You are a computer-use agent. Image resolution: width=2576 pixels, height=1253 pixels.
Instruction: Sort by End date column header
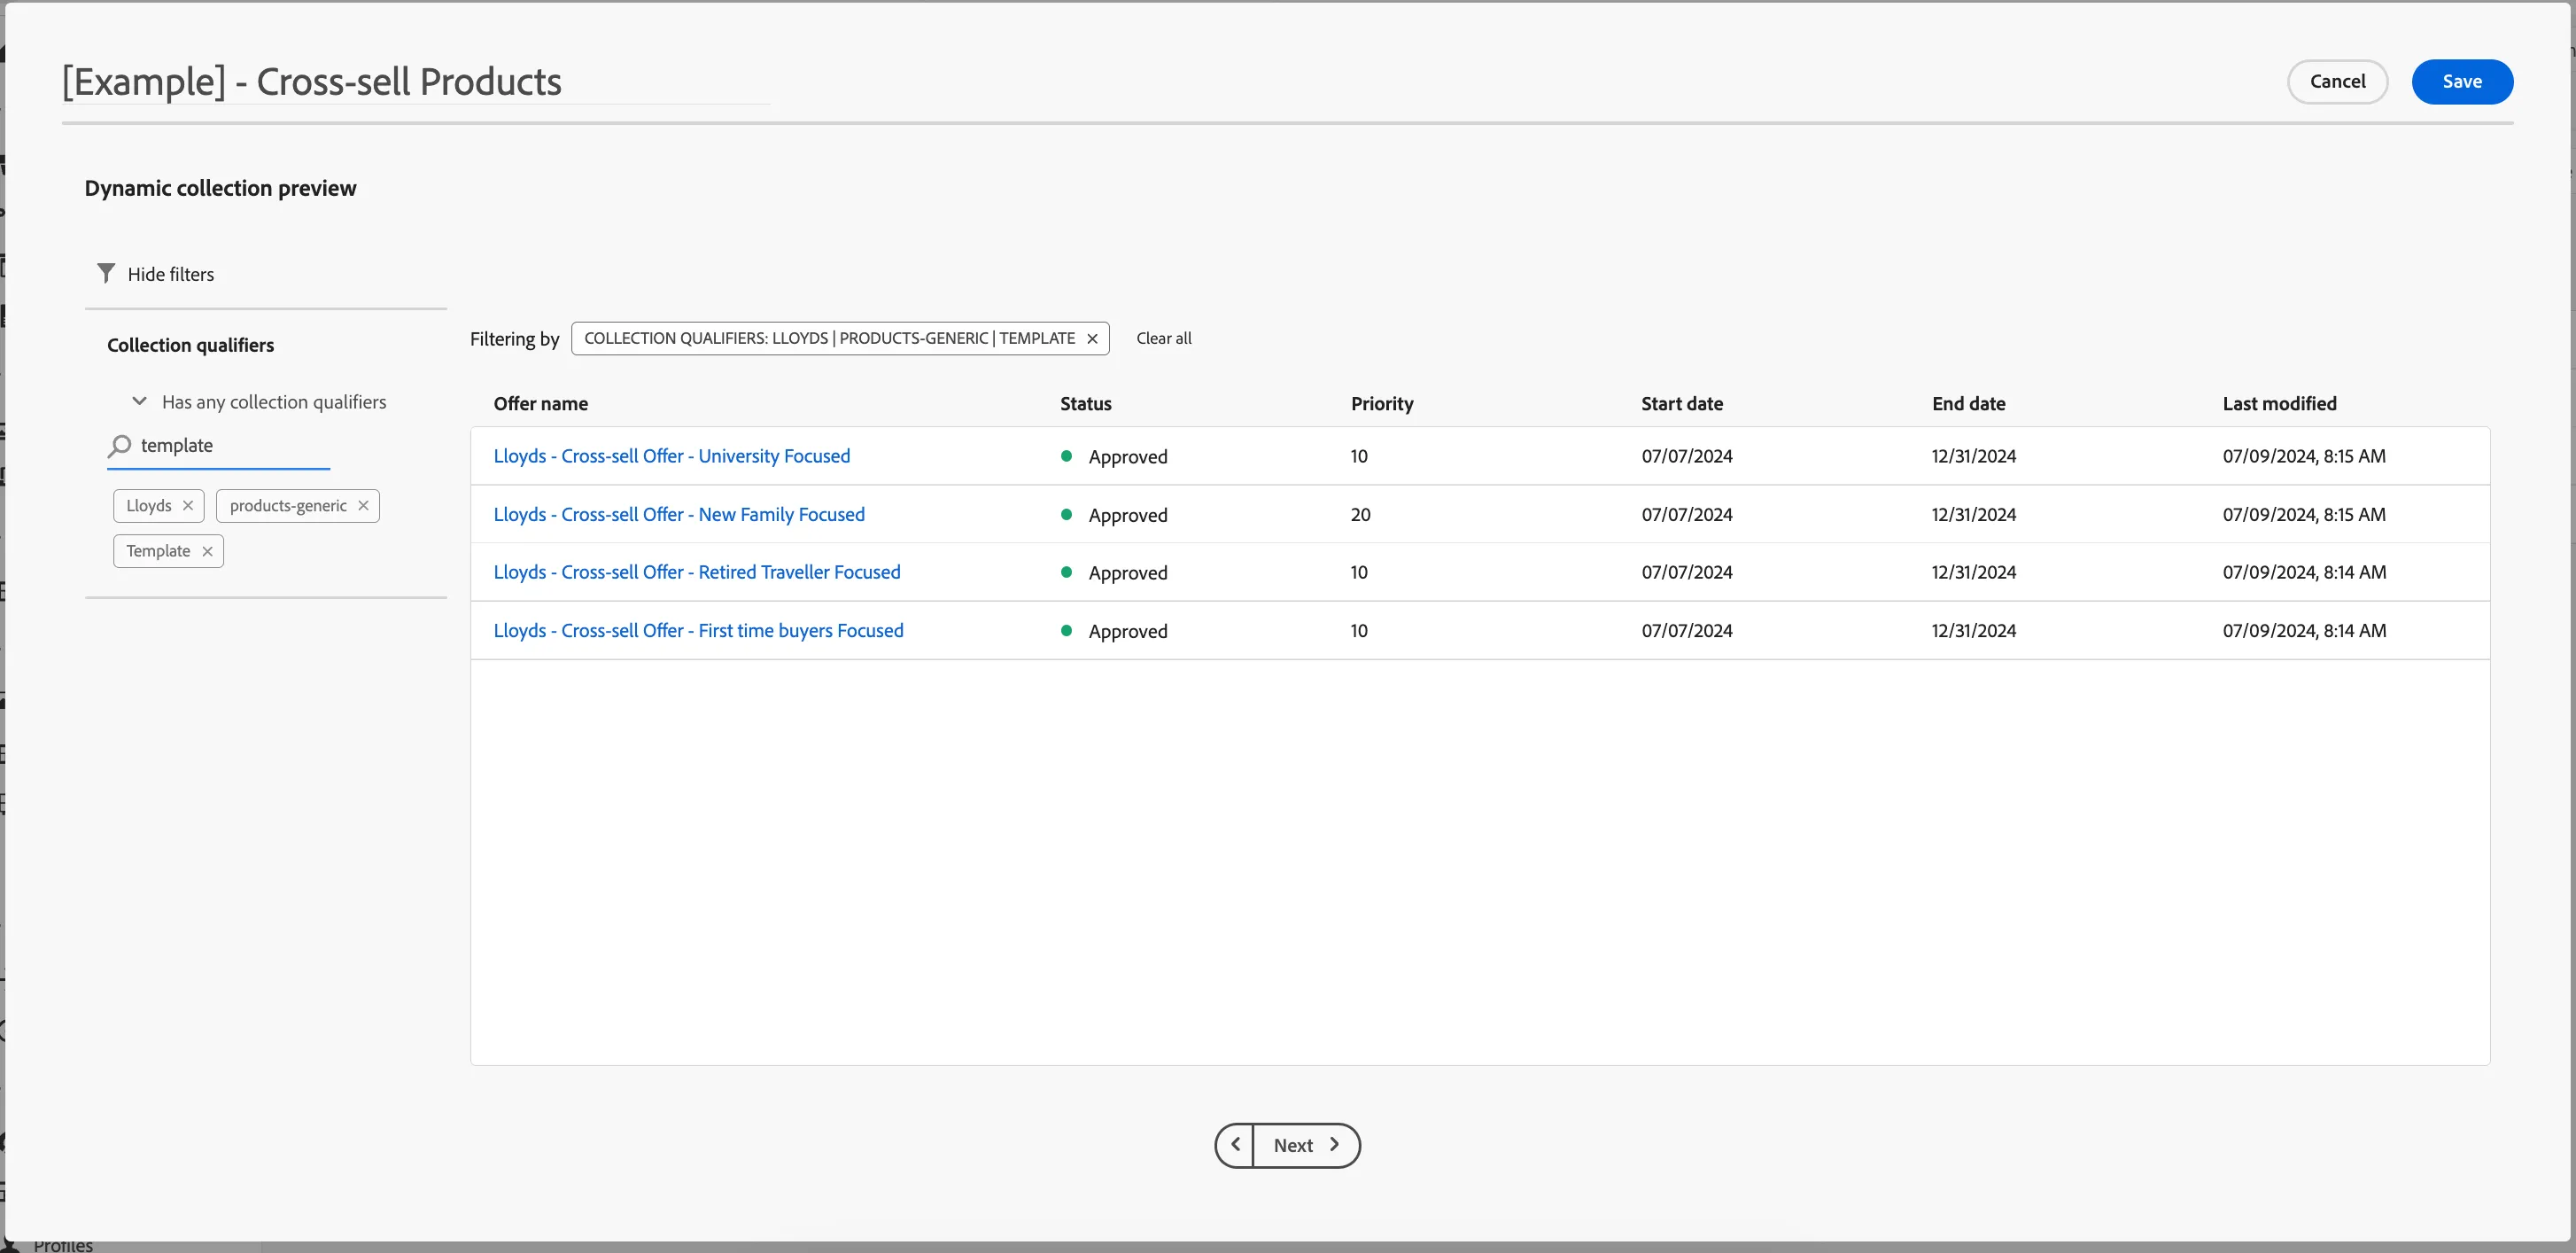1968,404
